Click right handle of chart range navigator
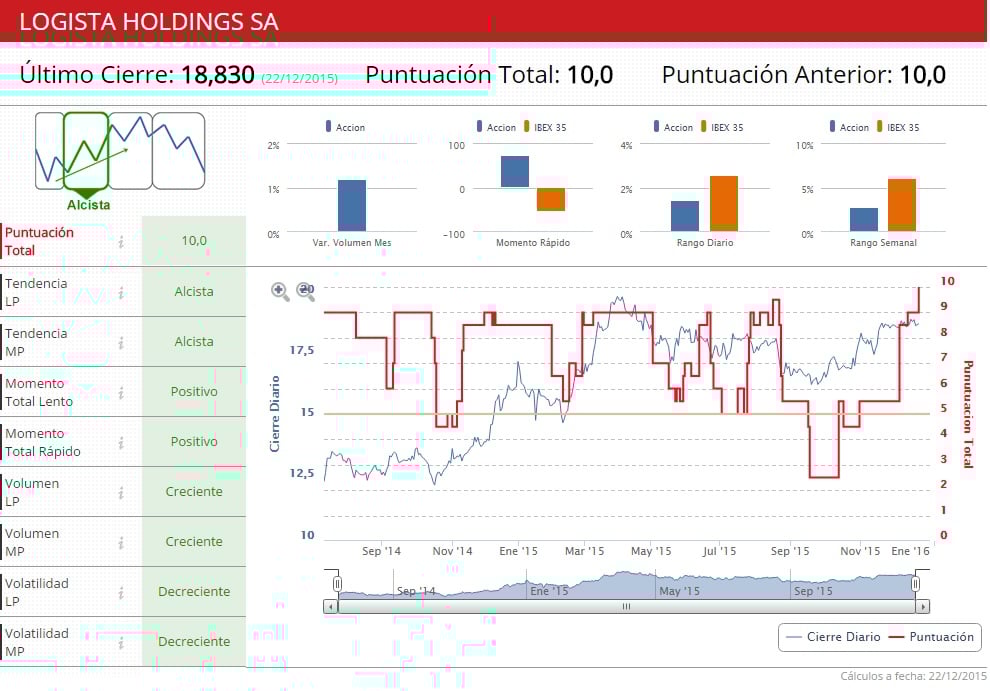This screenshot has height=691, width=990. click(915, 584)
